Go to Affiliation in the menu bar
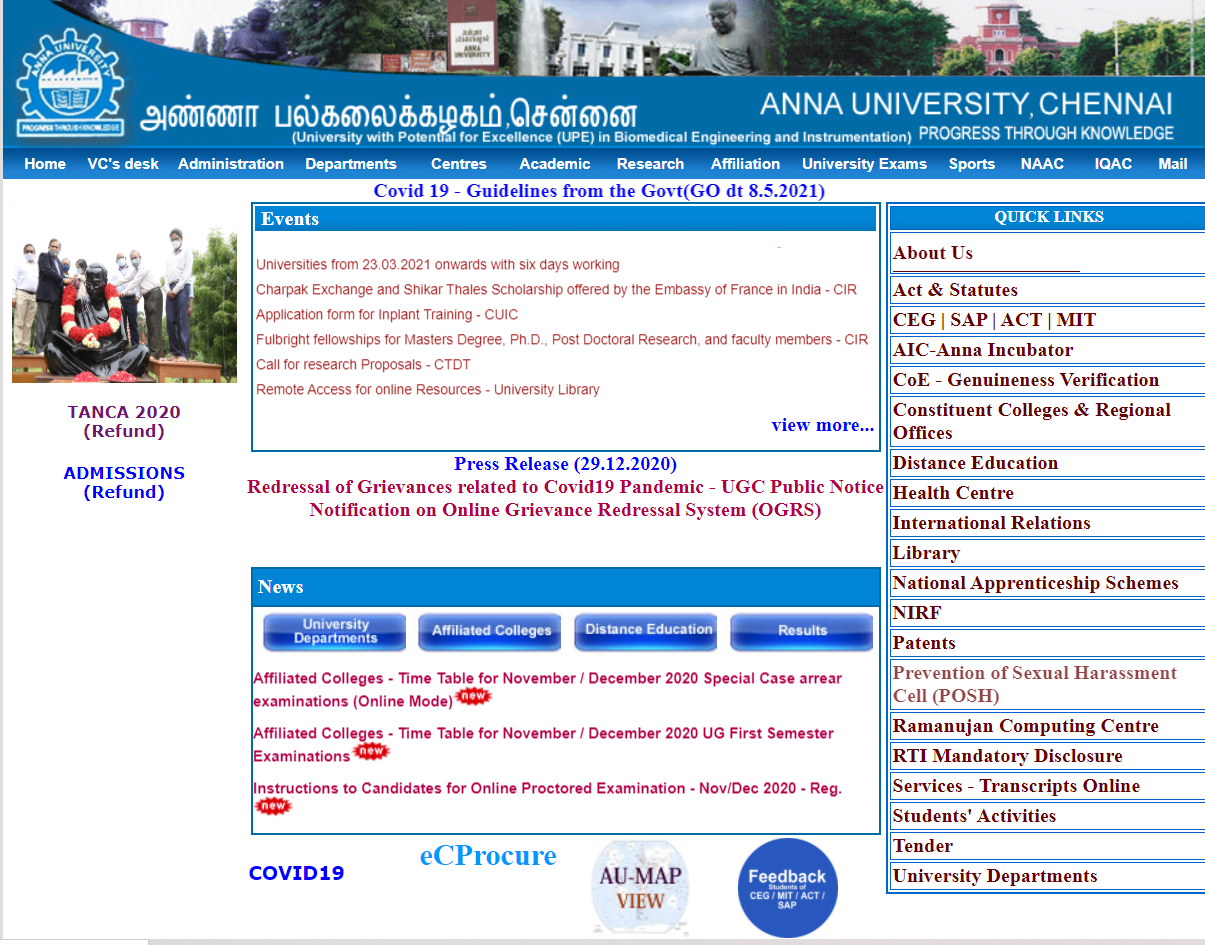 745,164
